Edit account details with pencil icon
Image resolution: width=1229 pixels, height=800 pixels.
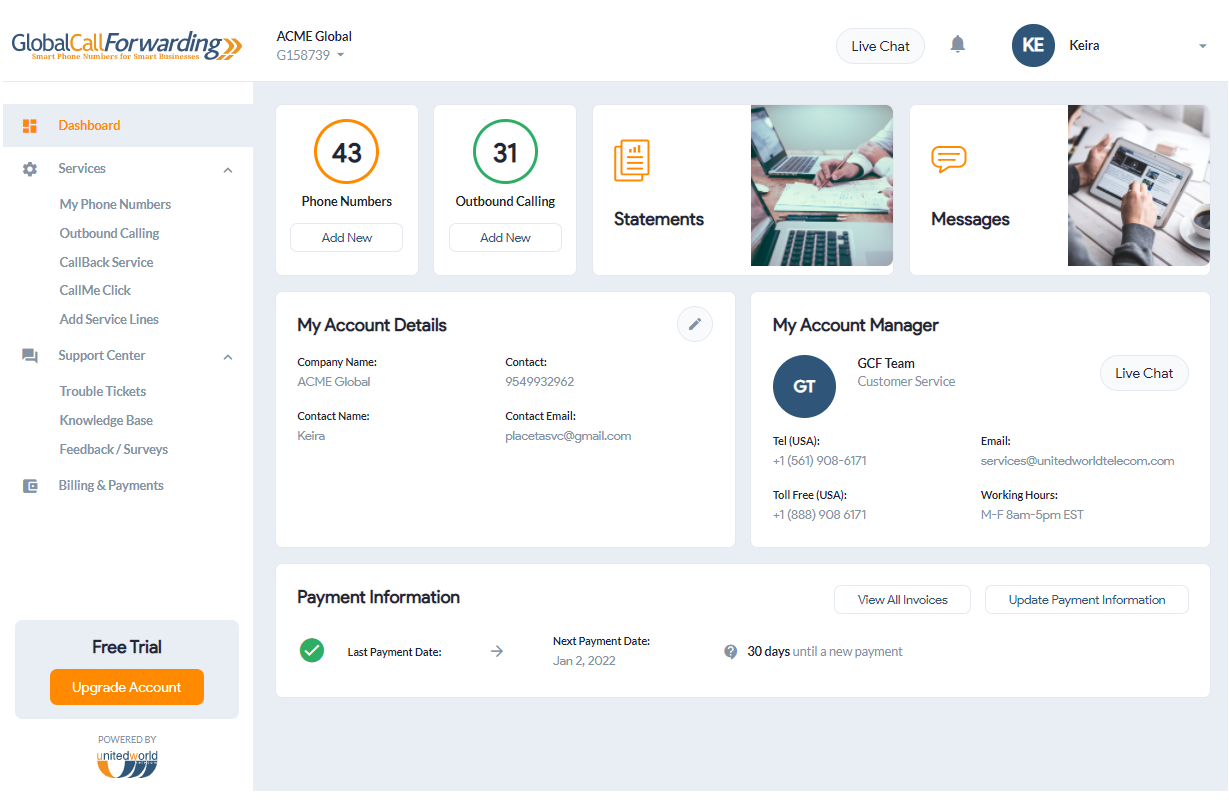click(x=695, y=324)
